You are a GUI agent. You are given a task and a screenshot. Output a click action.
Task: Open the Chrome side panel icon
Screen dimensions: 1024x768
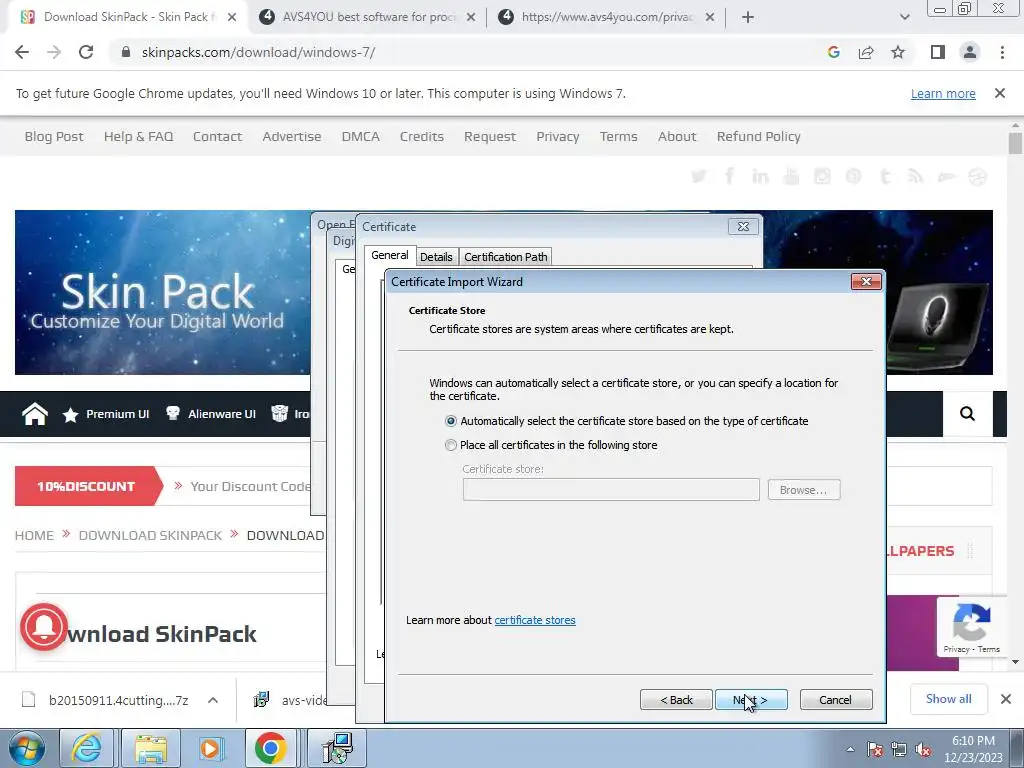click(x=938, y=52)
